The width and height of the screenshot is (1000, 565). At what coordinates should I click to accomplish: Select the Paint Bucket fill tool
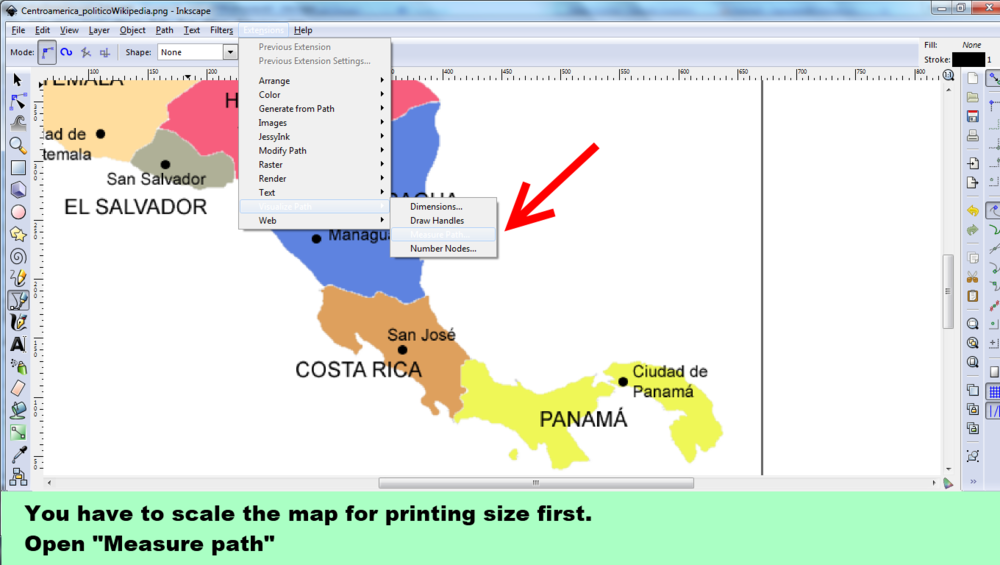[x=17, y=410]
